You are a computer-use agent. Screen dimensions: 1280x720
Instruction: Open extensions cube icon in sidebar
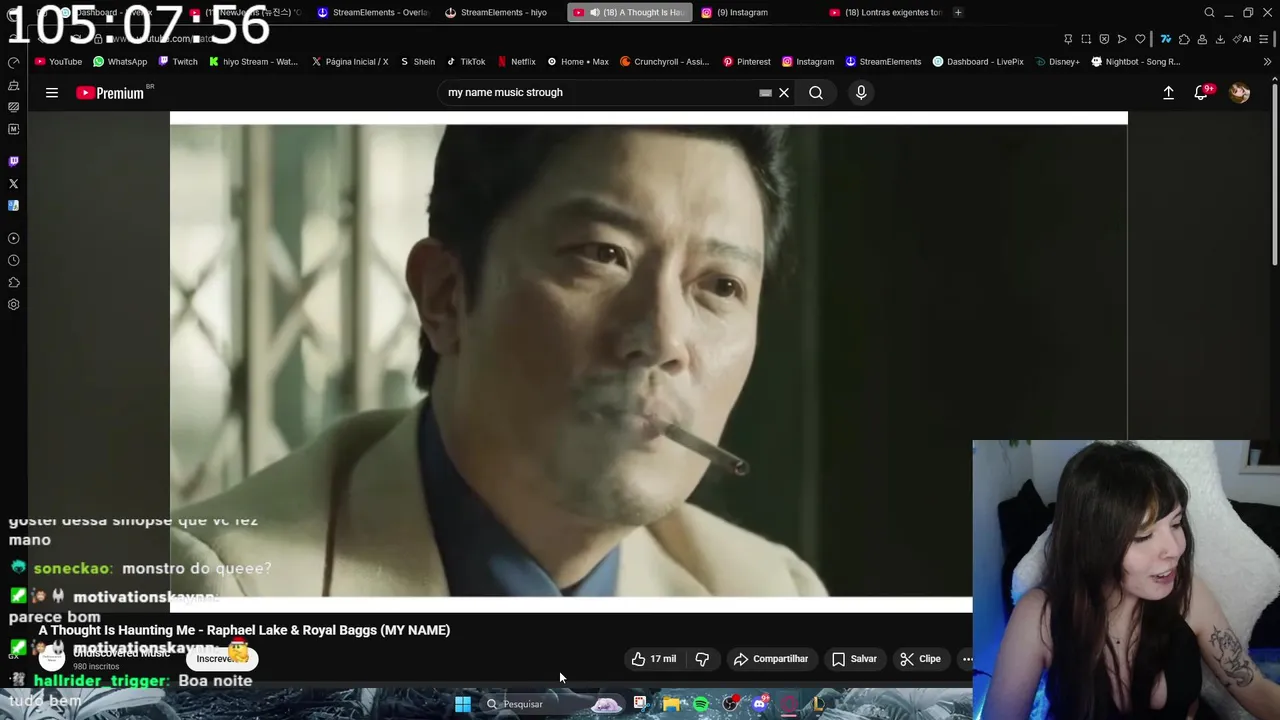coord(13,282)
